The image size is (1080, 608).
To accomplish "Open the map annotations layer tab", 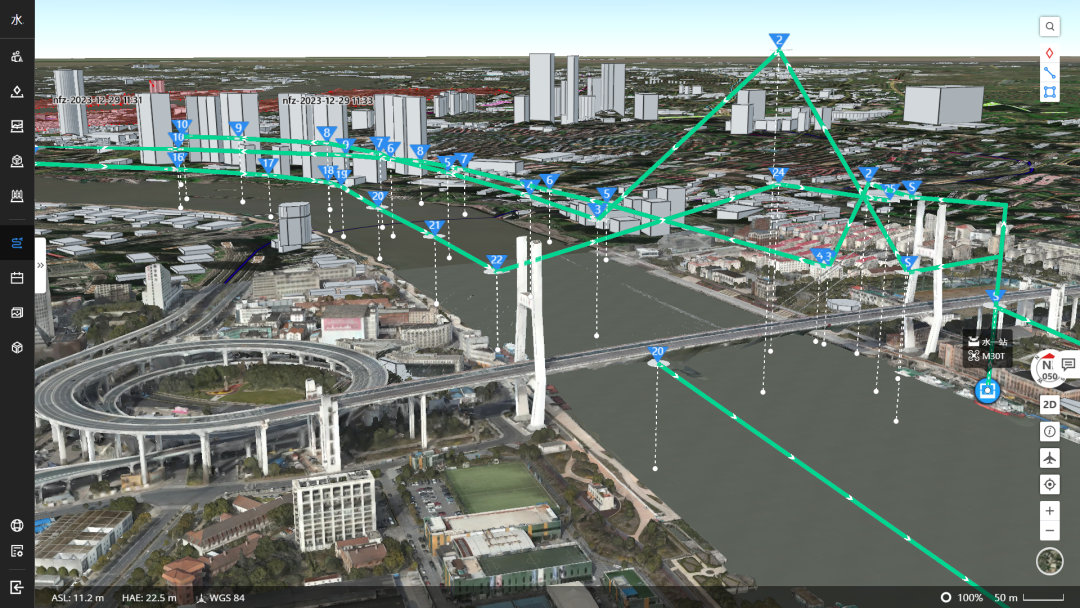I will click(17, 92).
